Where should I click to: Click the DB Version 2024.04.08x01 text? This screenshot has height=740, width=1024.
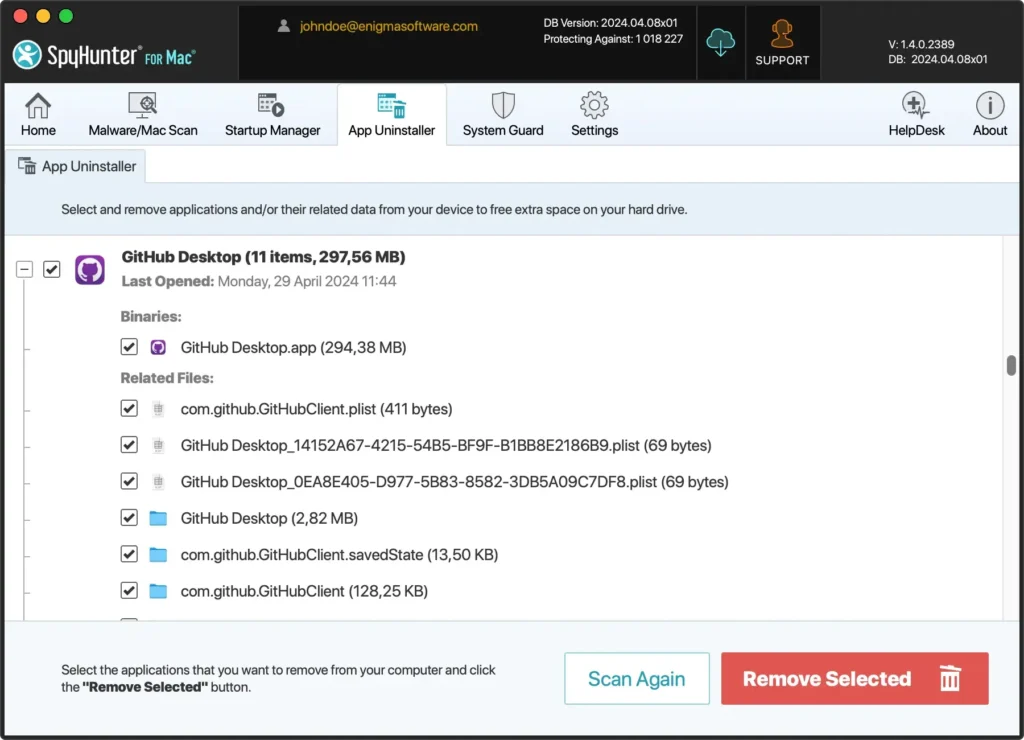point(610,23)
